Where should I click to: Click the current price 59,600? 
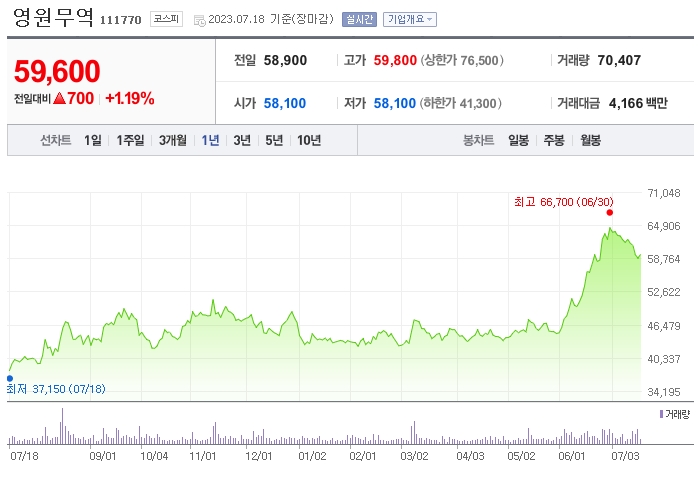point(57,71)
